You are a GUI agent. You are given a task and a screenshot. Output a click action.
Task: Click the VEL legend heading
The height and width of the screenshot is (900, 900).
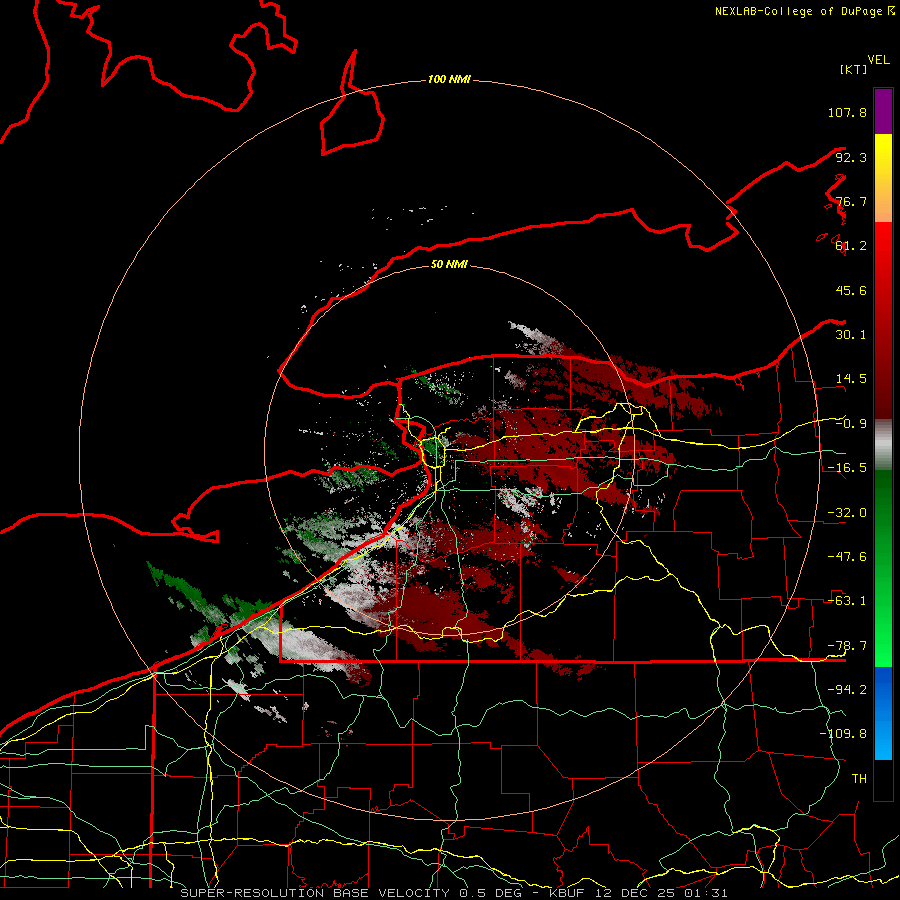878,60
